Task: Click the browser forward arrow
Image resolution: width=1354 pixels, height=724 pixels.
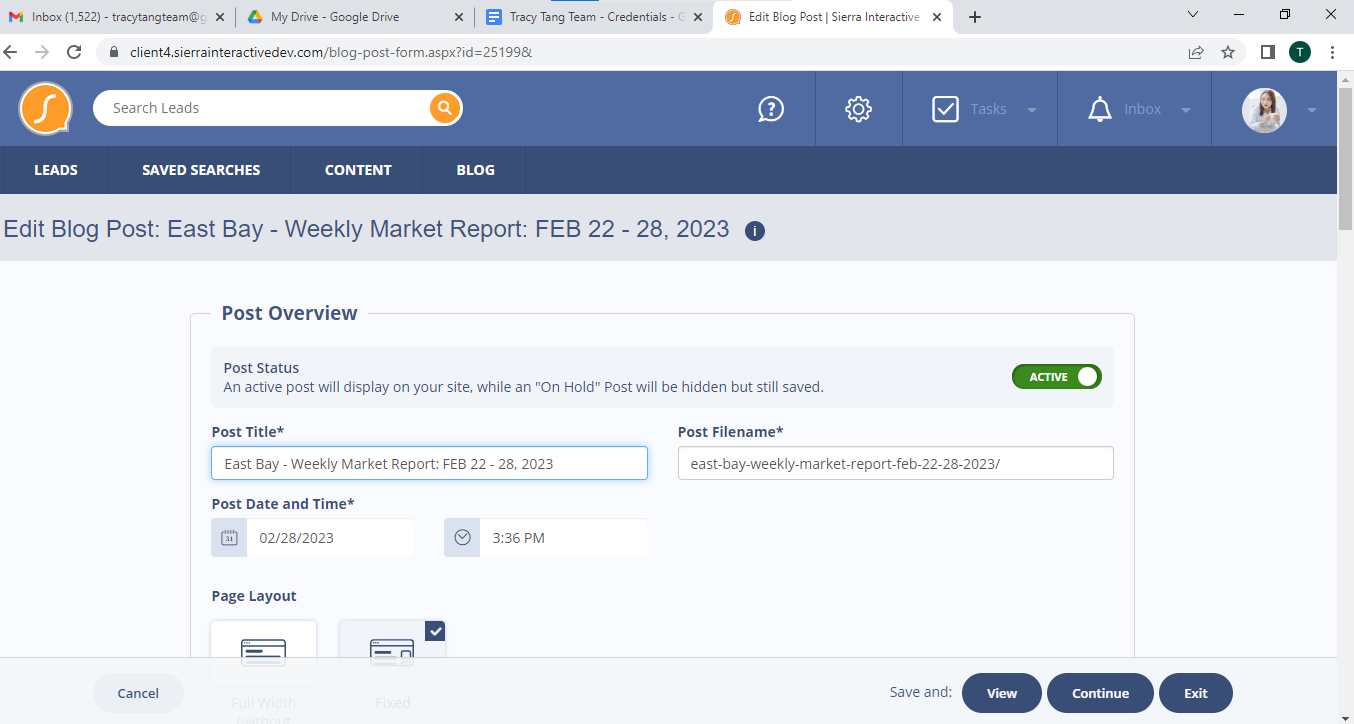Action: (42, 52)
